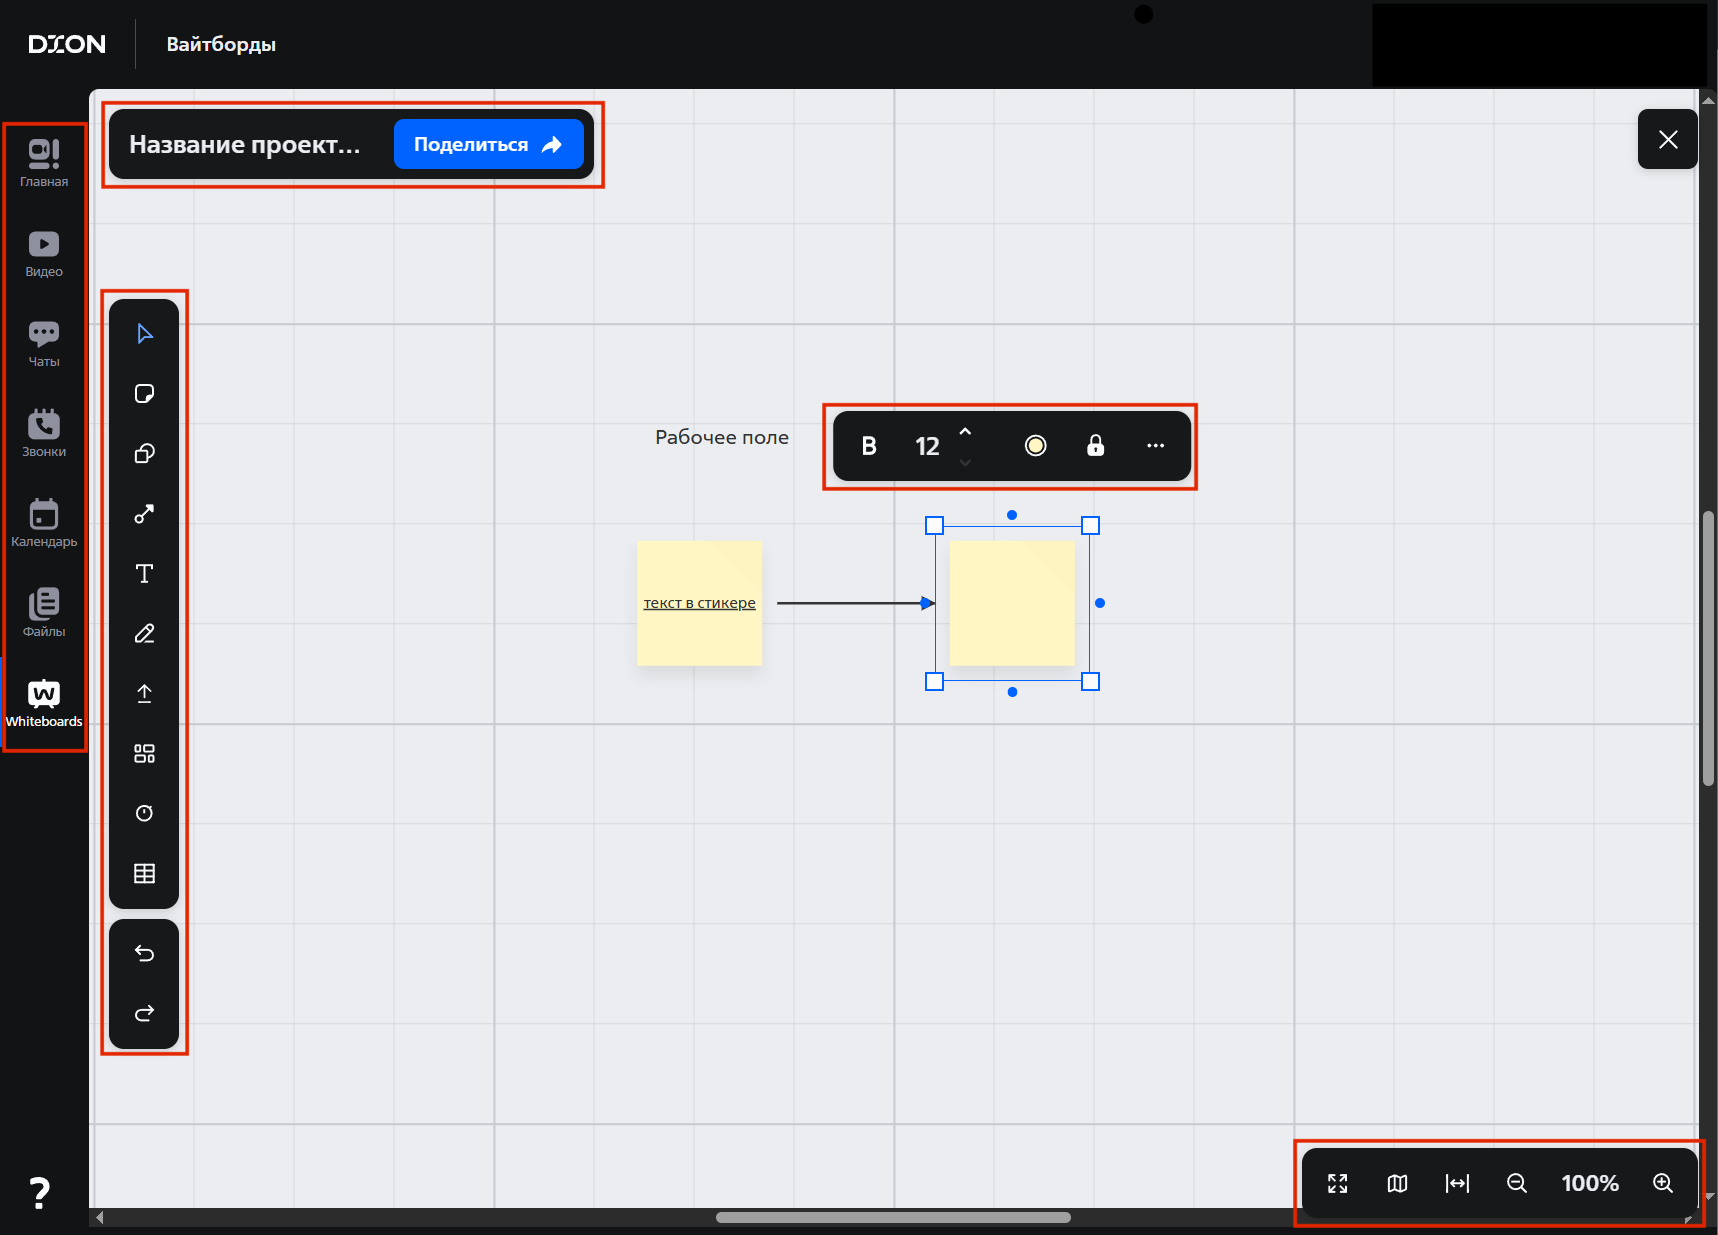
Task: Open the sticker color picker
Action: pos(1035,446)
